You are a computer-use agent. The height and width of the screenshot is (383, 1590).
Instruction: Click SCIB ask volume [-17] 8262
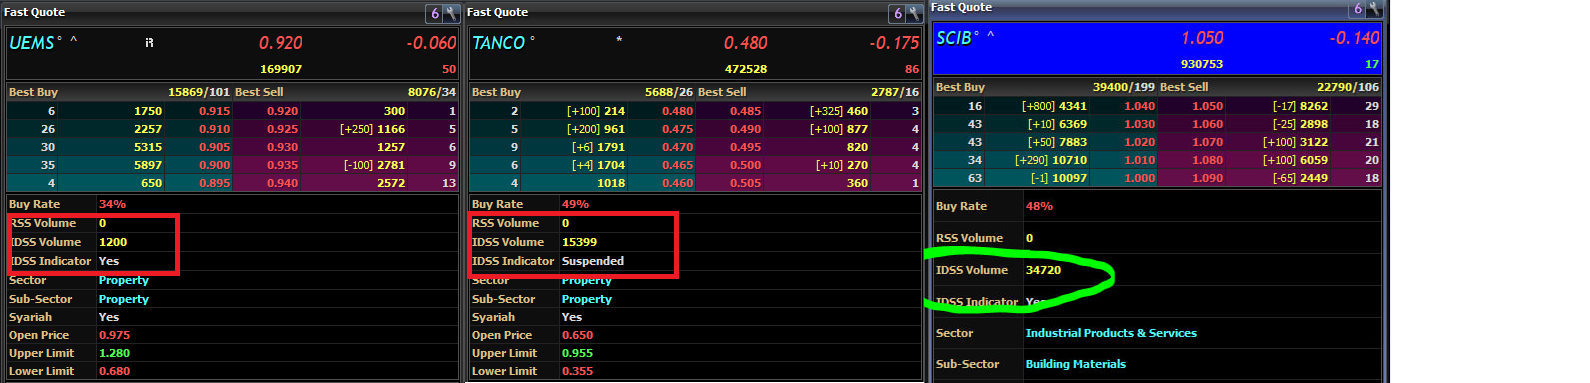(1300, 106)
